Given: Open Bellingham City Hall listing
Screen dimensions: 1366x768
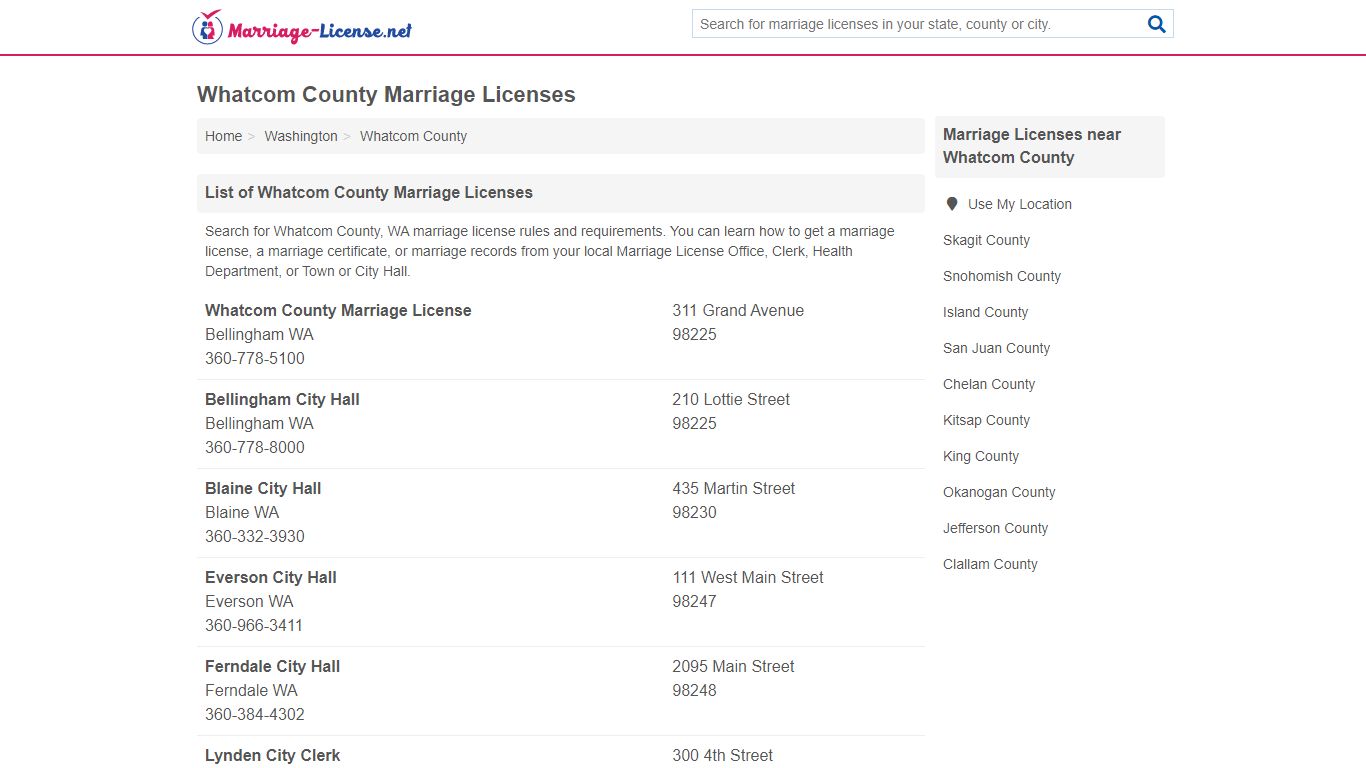Looking at the screenshot, I should coord(282,399).
